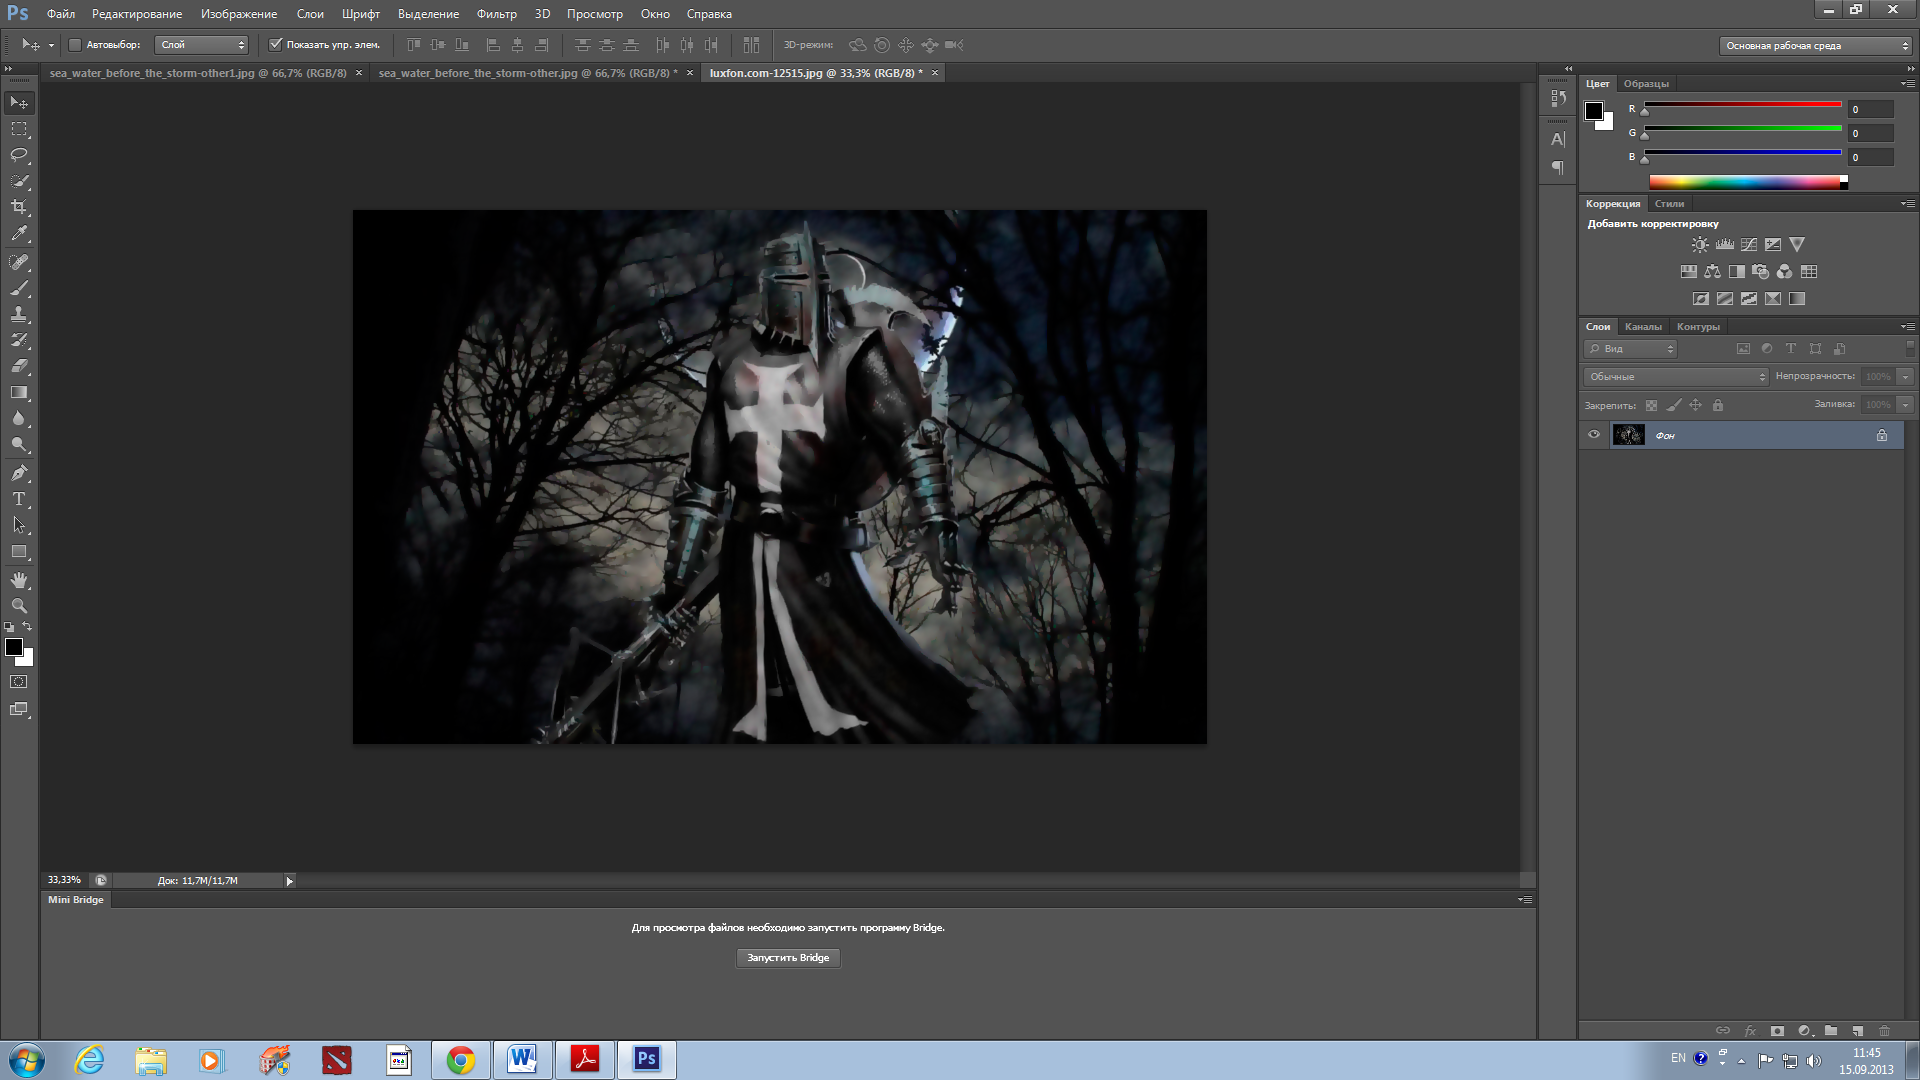Click toolbar foreground color swatch
Screen dimensions: 1920x1080
(14, 647)
